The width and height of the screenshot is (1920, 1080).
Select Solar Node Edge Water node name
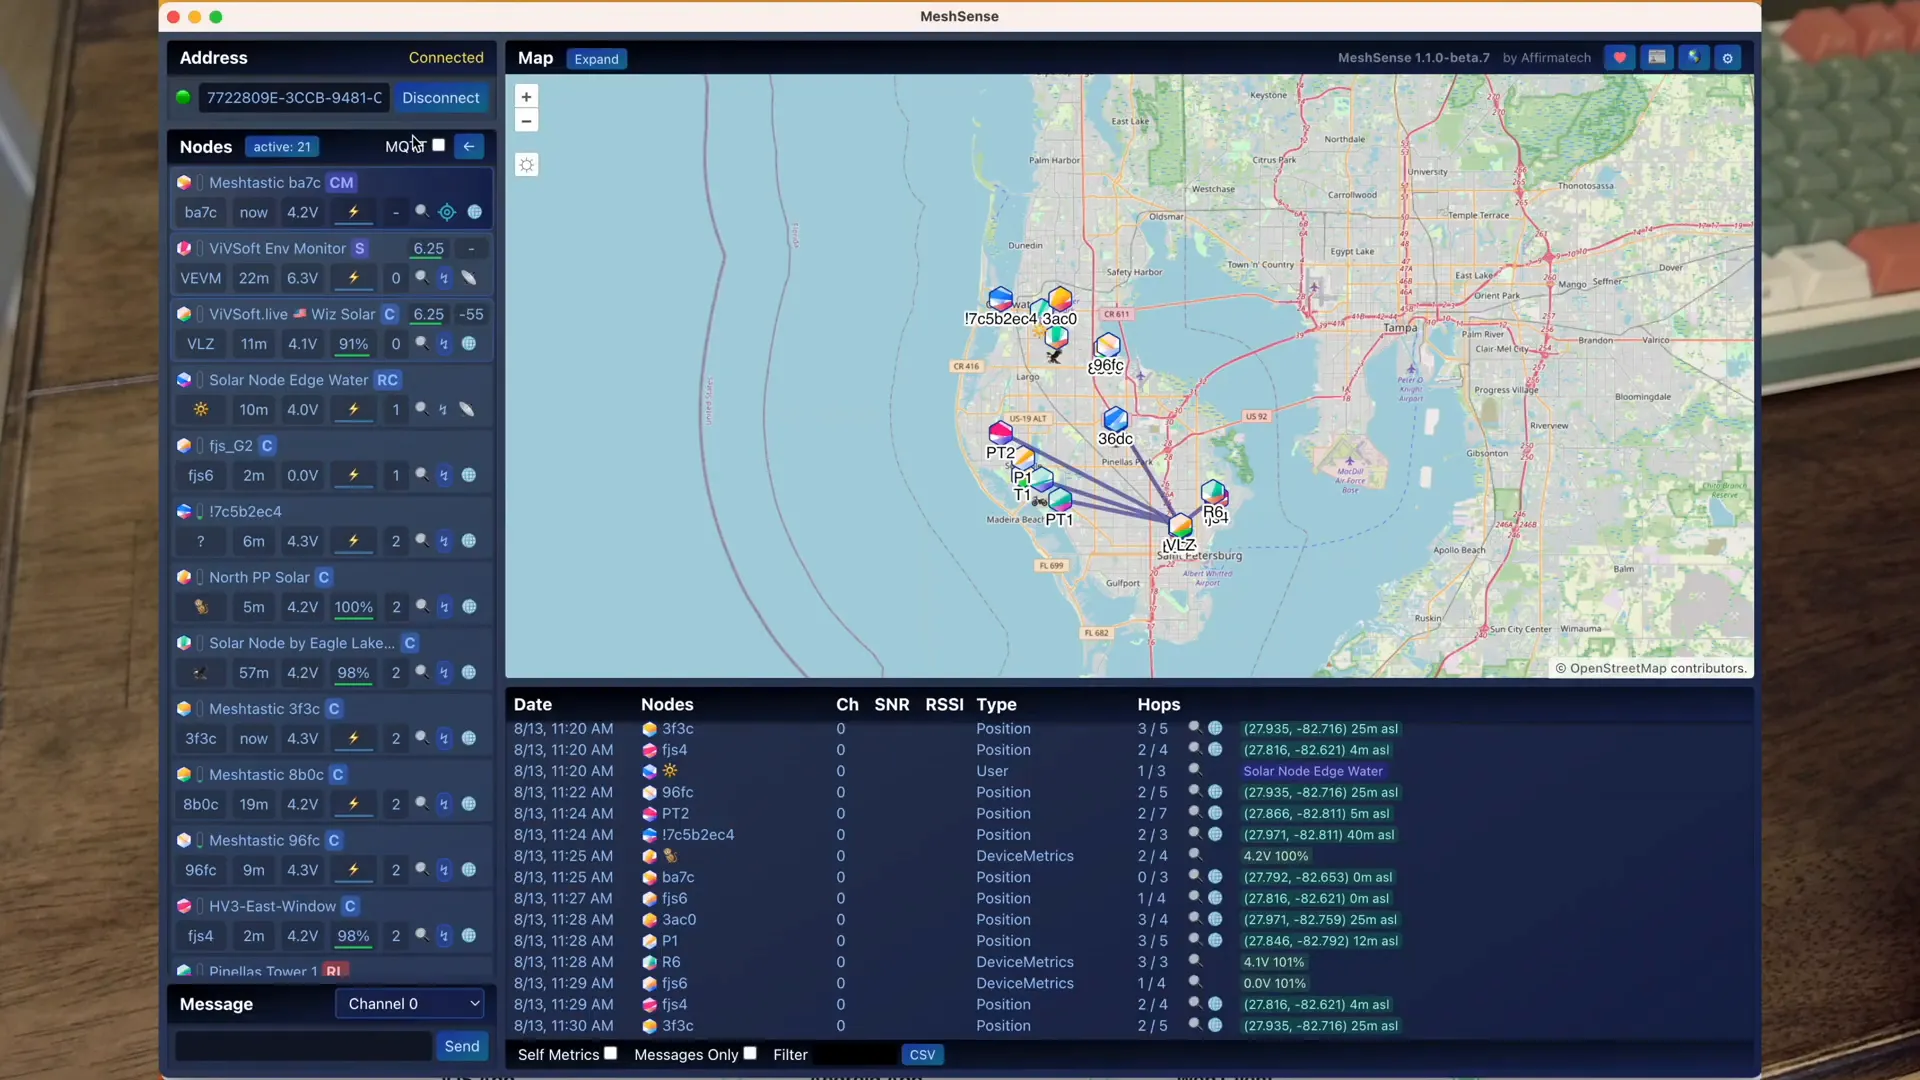(288, 380)
